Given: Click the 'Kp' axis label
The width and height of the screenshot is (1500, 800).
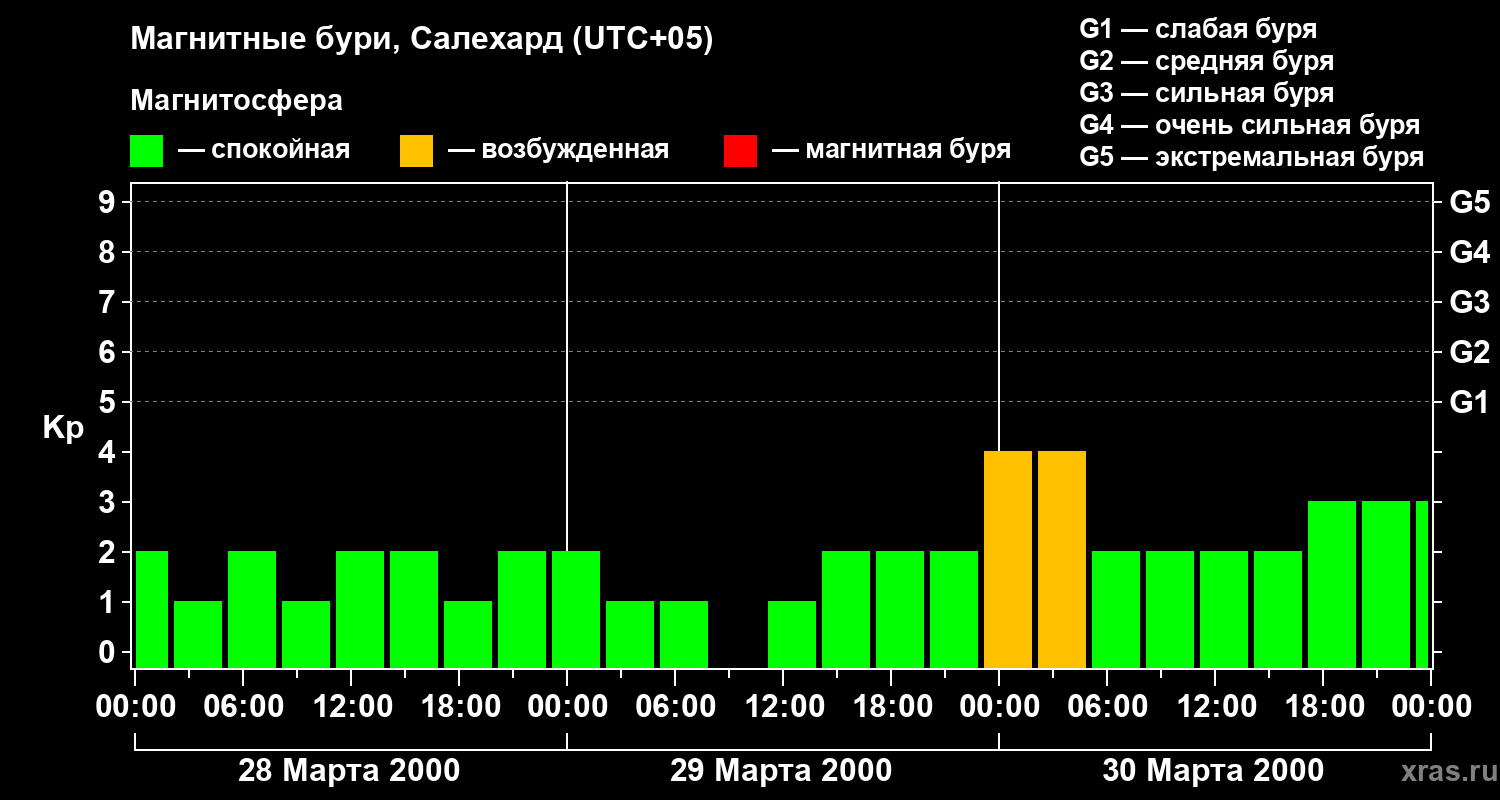Looking at the screenshot, I should (x=63, y=428).
